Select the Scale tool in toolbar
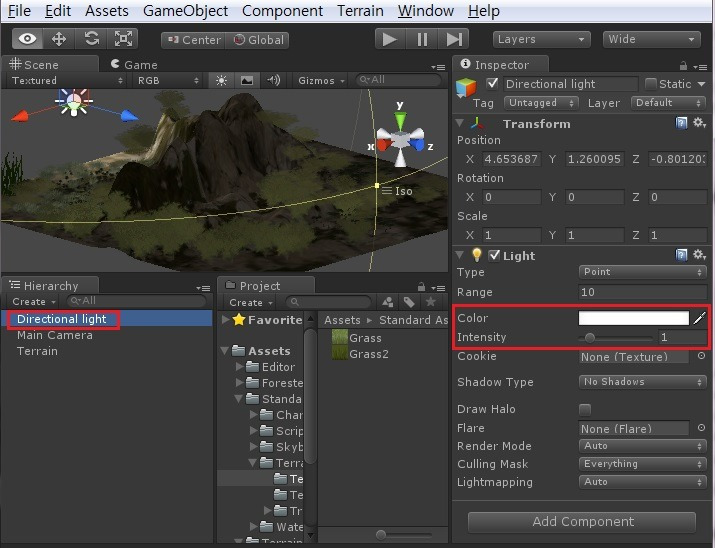The height and width of the screenshot is (548, 715). [123, 39]
